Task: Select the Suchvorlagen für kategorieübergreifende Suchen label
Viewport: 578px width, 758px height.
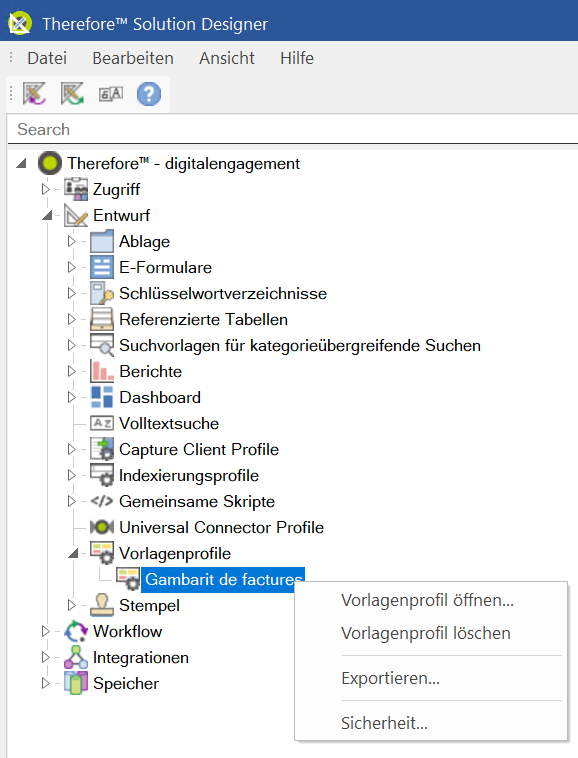Action: tap(300, 345)
